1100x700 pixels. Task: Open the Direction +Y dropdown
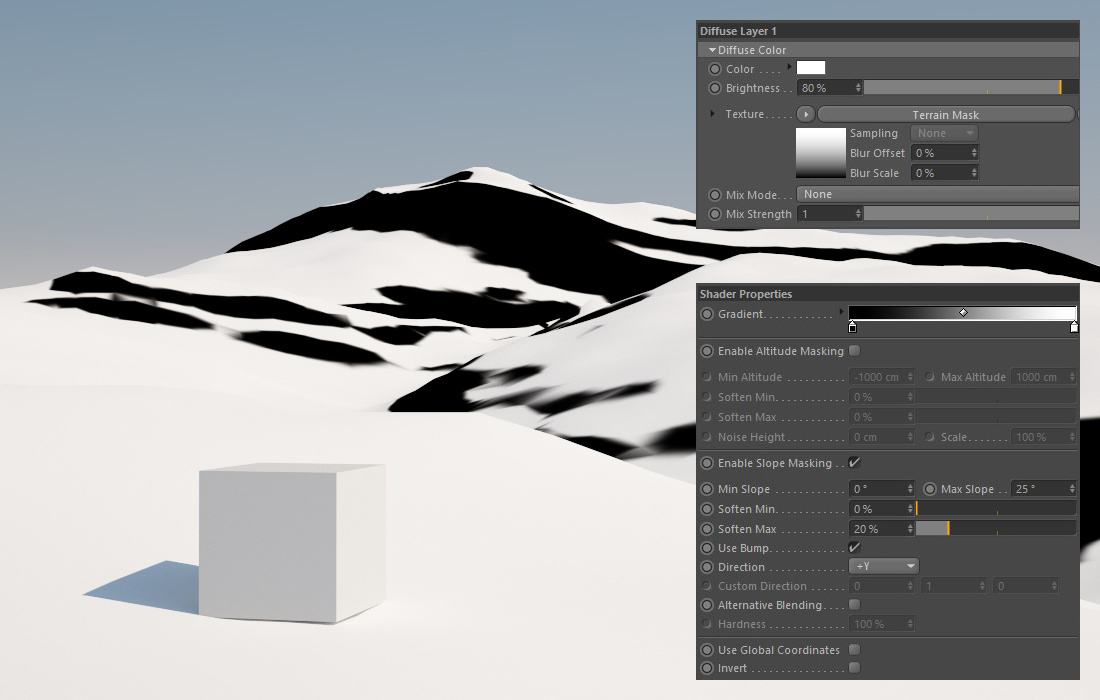tap(884, 567)
